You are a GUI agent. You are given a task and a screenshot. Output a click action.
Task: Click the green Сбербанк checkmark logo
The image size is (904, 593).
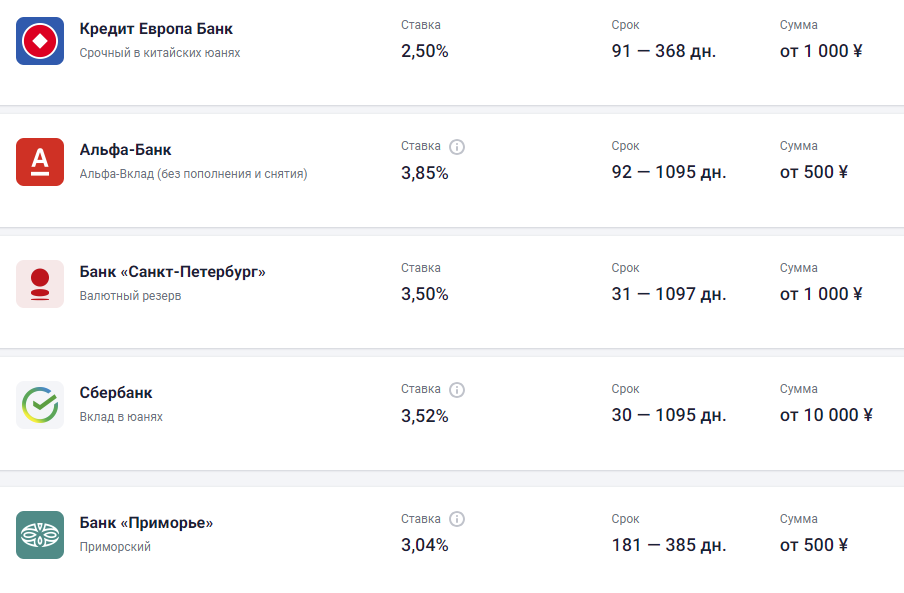click(x=40, y=405)
